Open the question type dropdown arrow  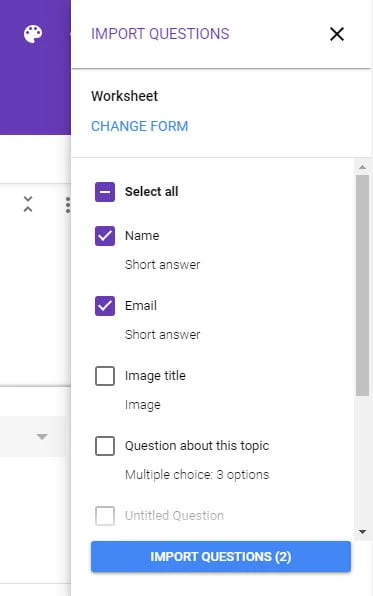coord(42,437)
